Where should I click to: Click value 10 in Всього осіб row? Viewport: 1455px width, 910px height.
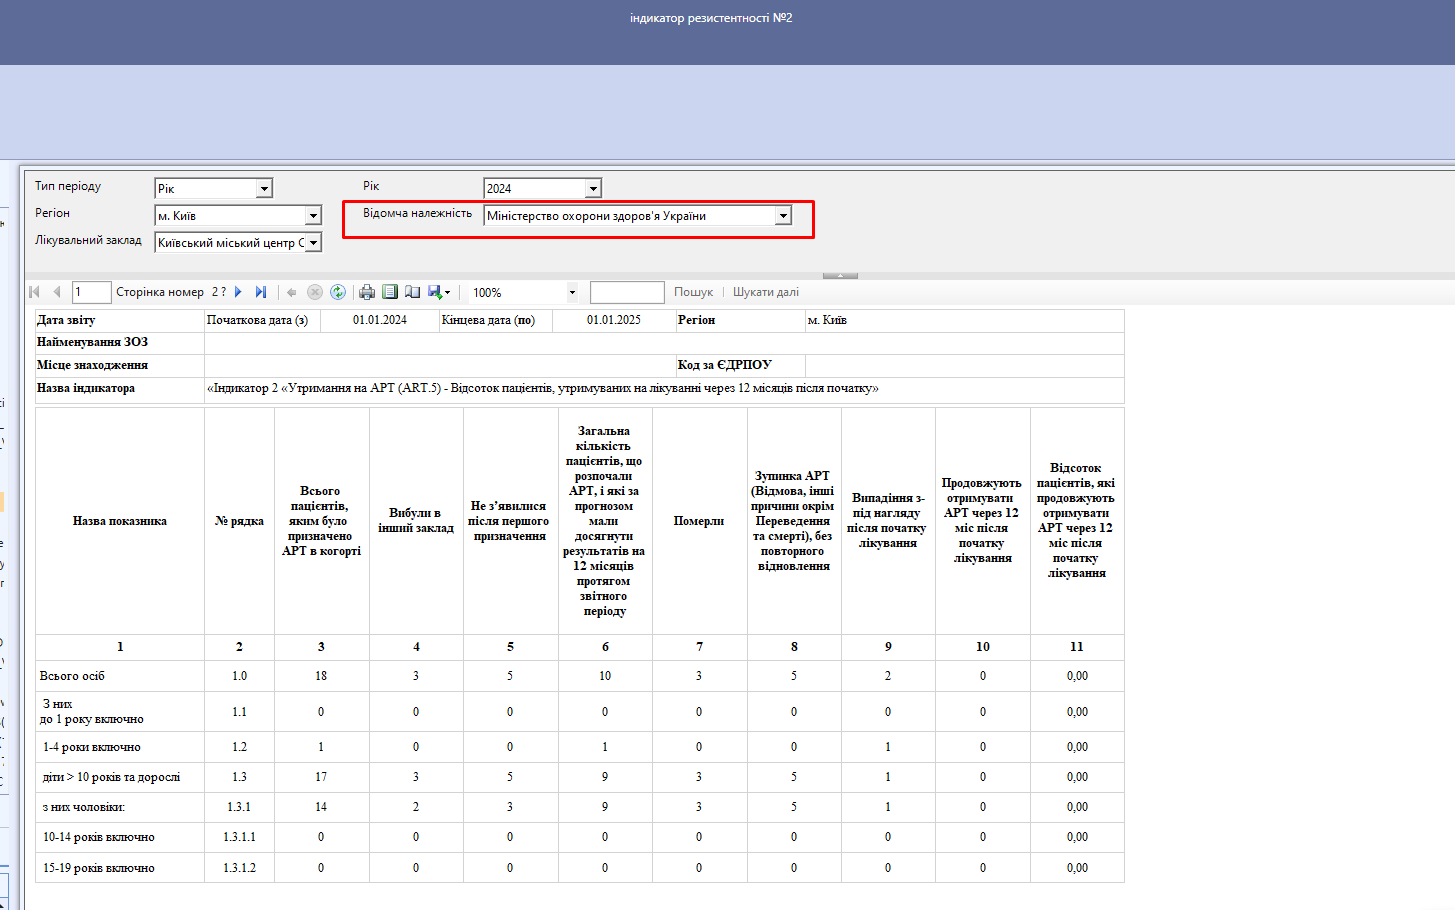(605, 676)
